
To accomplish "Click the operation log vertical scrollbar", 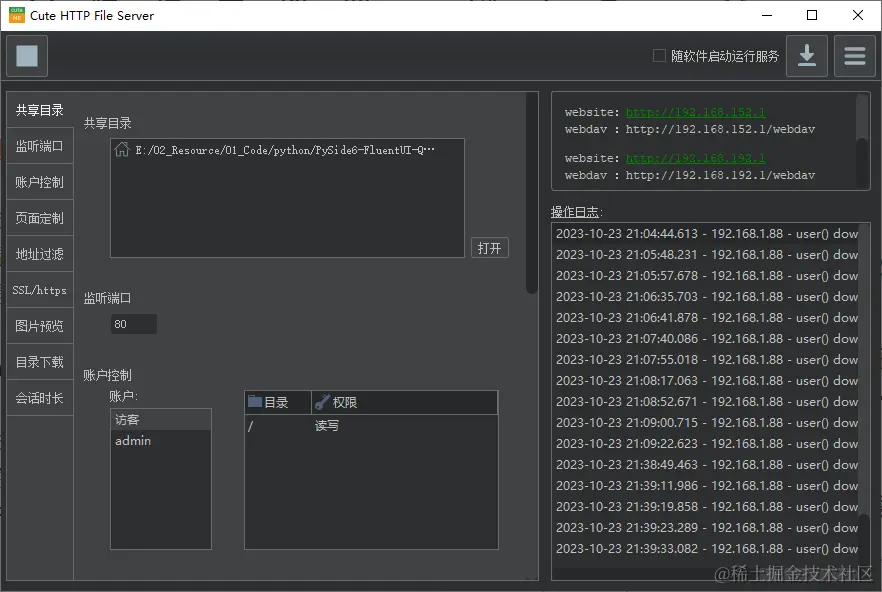I will coord(864,544).
